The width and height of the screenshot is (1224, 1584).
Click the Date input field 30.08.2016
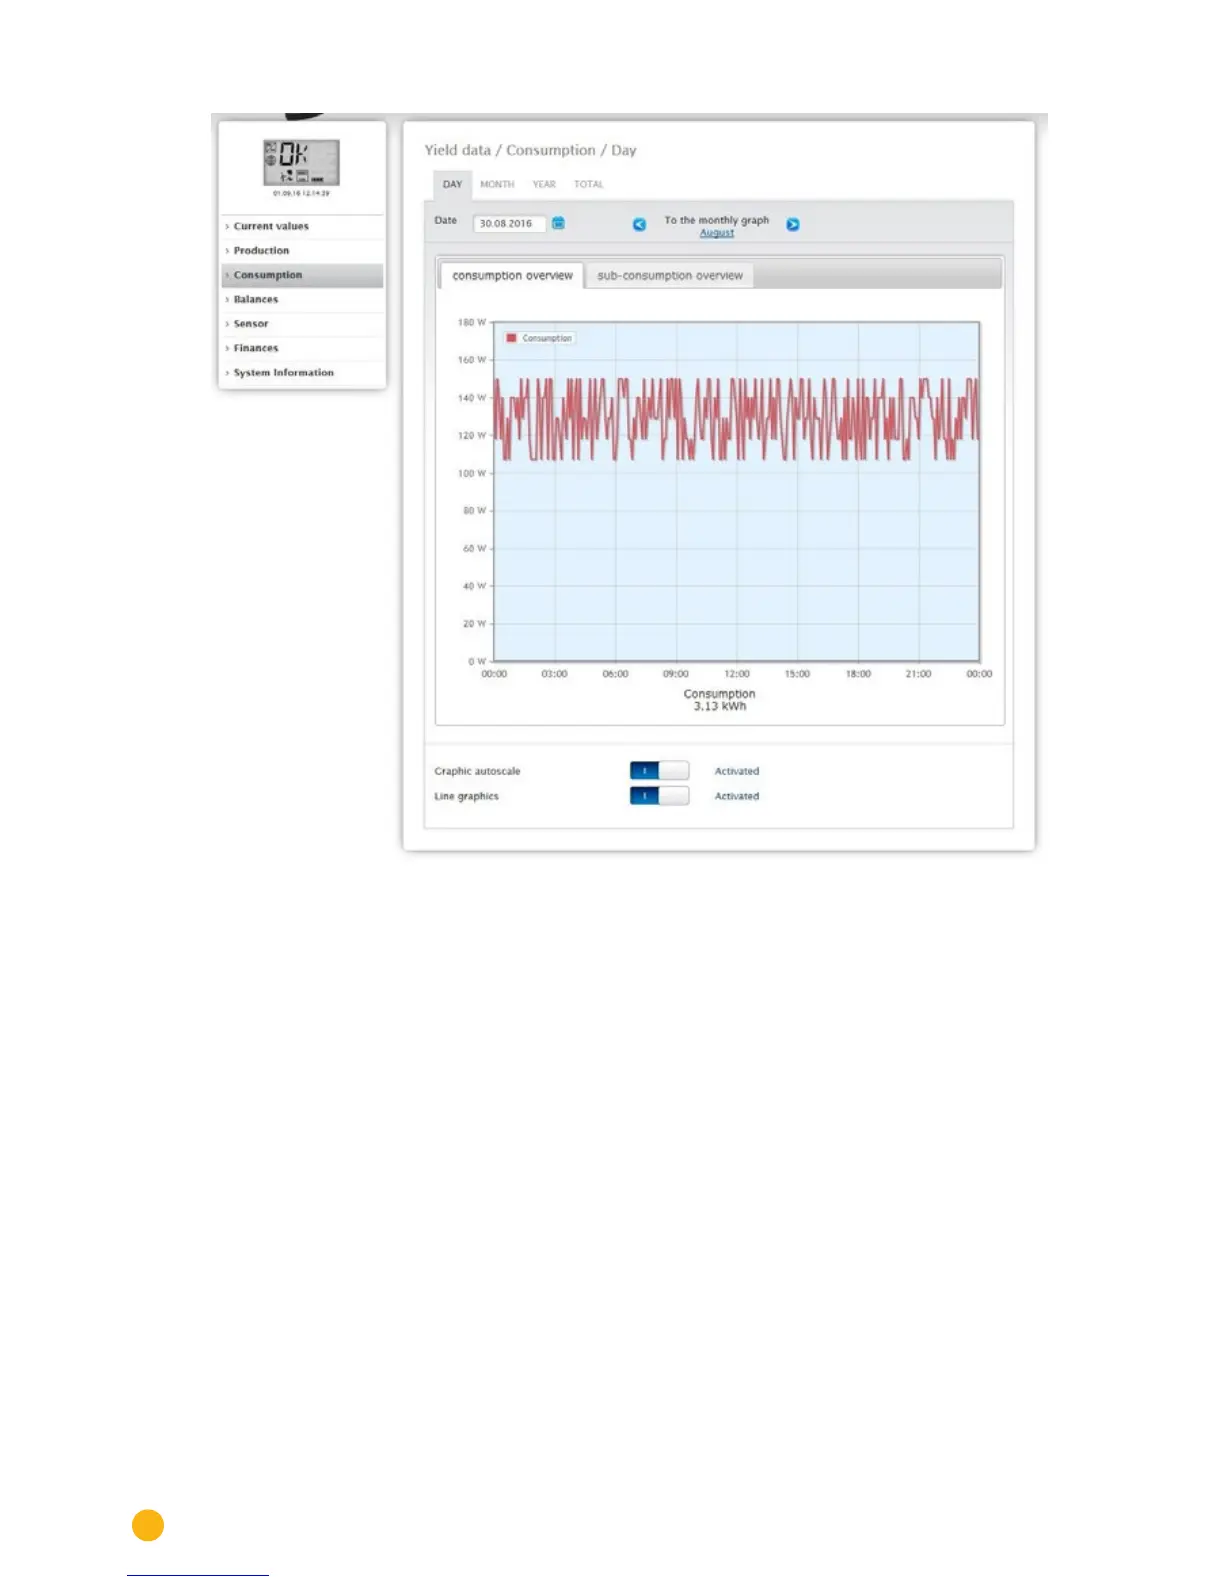tap(509, 223)
